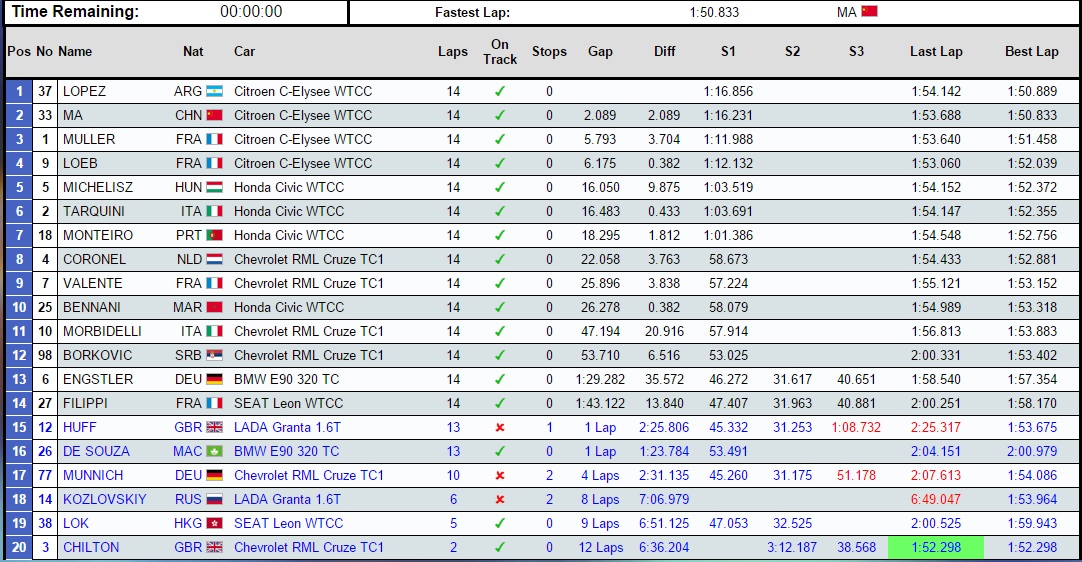Image resolution: width=1082 pixels, height=562 pixels.
Task: Click the Macau flag in the DE SOUZA row
Action: pyautogui.click(x=214, y=451)
